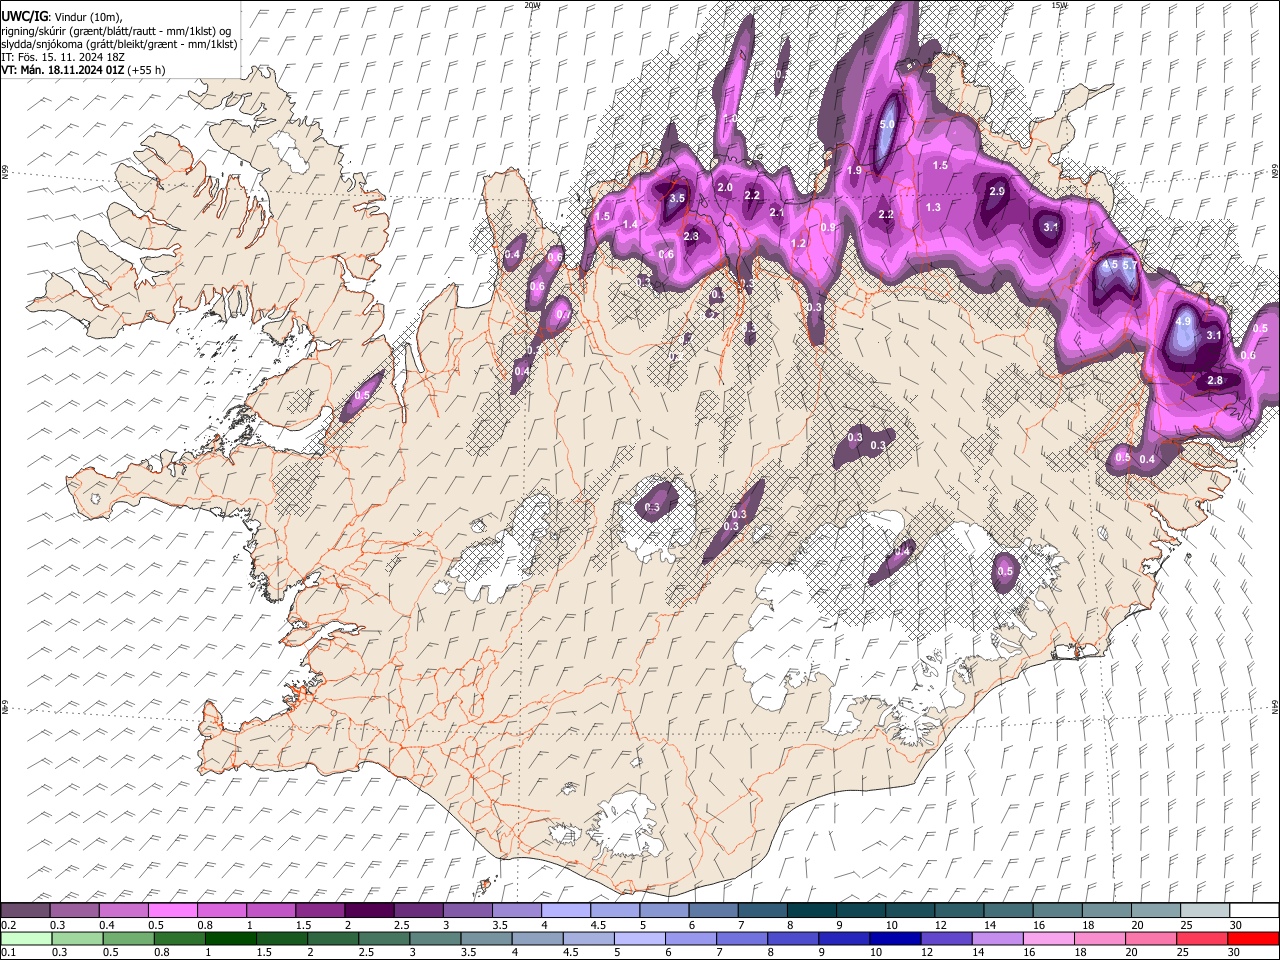Select the 'rigning/skúrir' legend description line

(x=116, y=30)
